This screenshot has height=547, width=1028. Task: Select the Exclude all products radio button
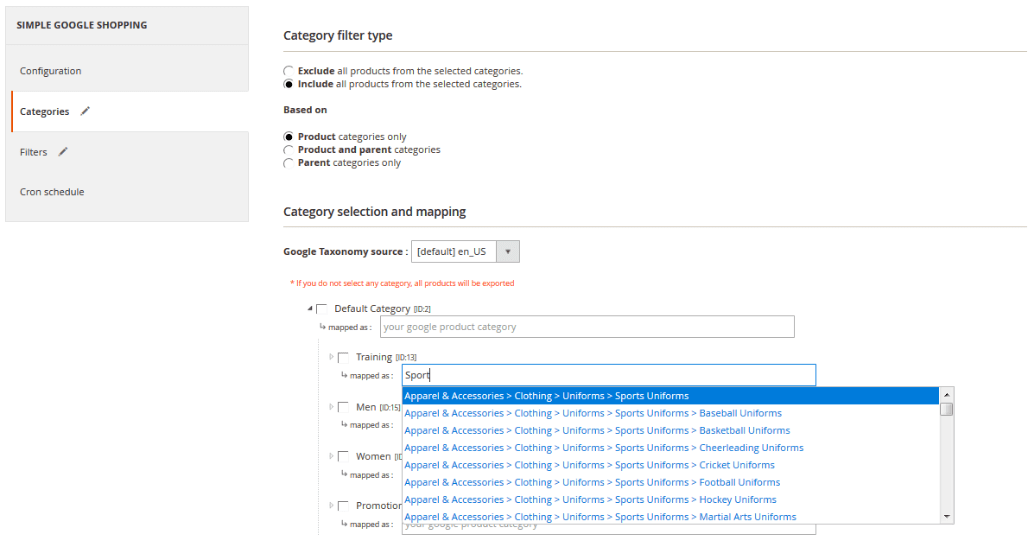click(288, 71)
